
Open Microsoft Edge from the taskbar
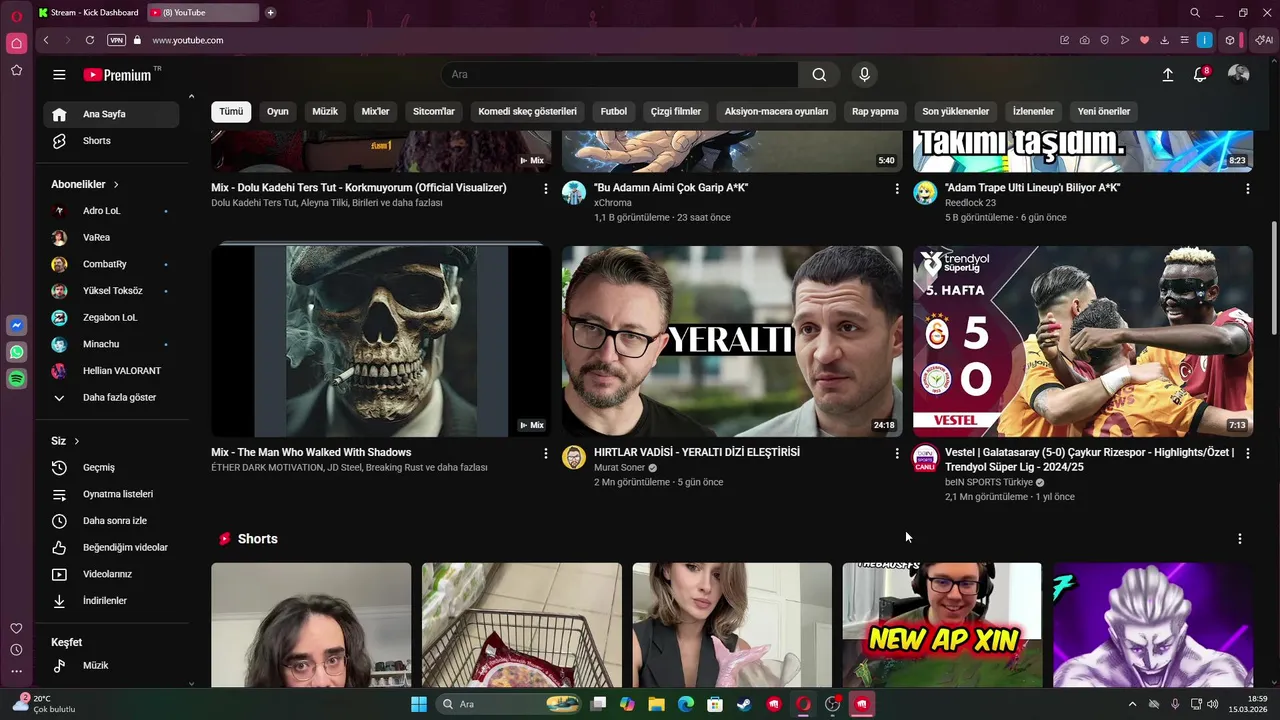685,704
